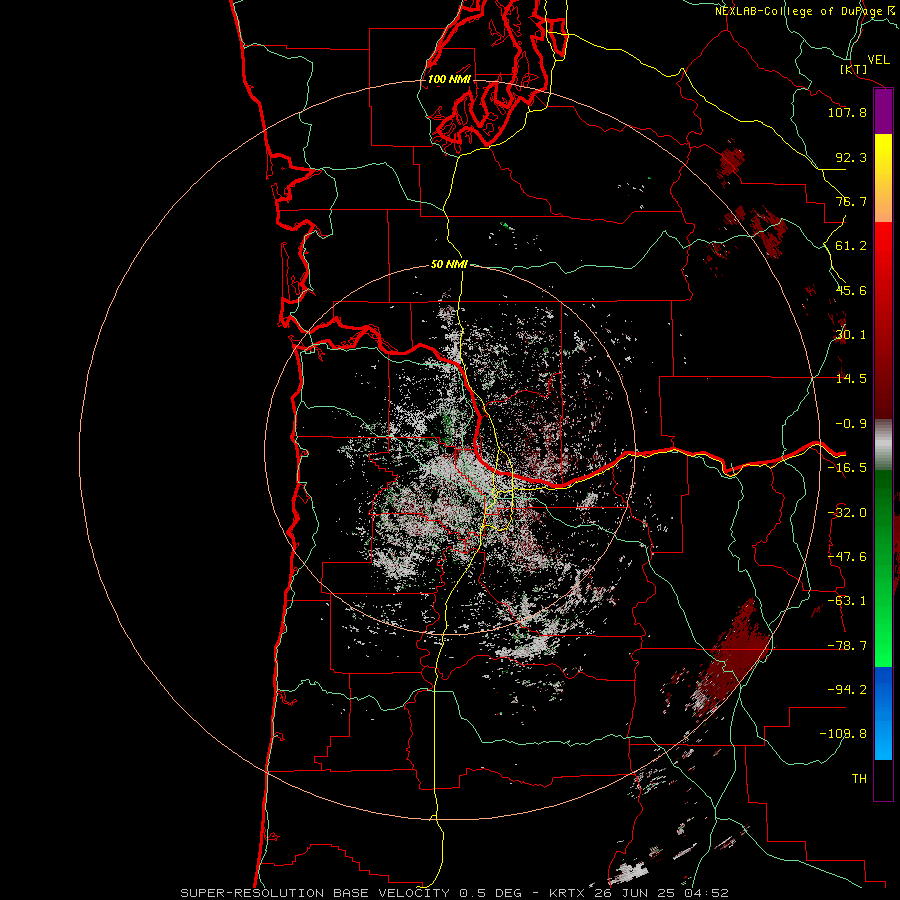Click the 45.6 velocity scale value

(x=851, y=290)
